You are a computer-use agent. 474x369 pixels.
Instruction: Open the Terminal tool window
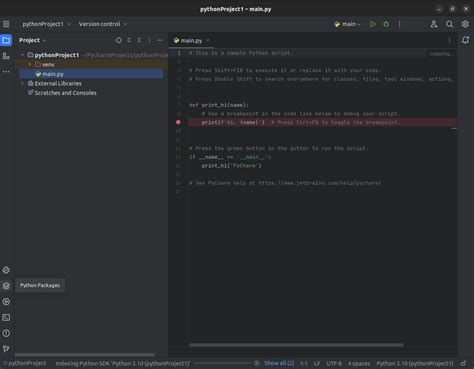pyautogui.click(x=6, y=317)
